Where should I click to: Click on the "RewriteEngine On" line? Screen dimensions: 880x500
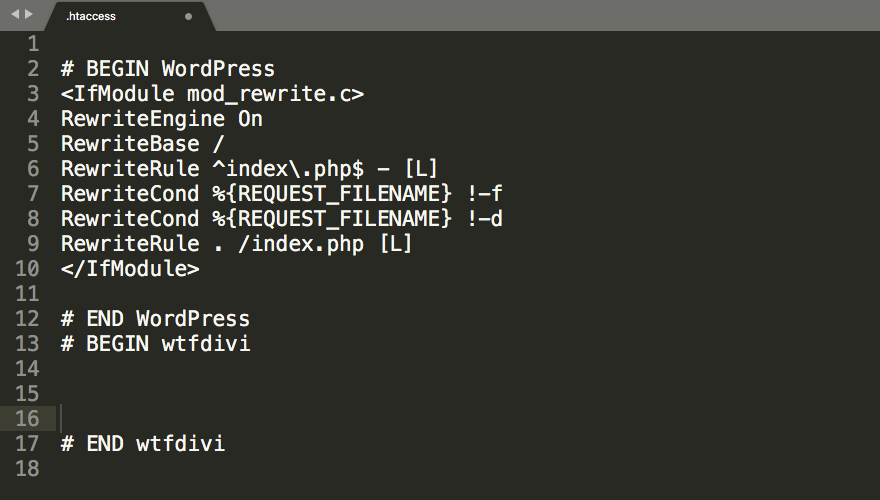pos(161,119)
